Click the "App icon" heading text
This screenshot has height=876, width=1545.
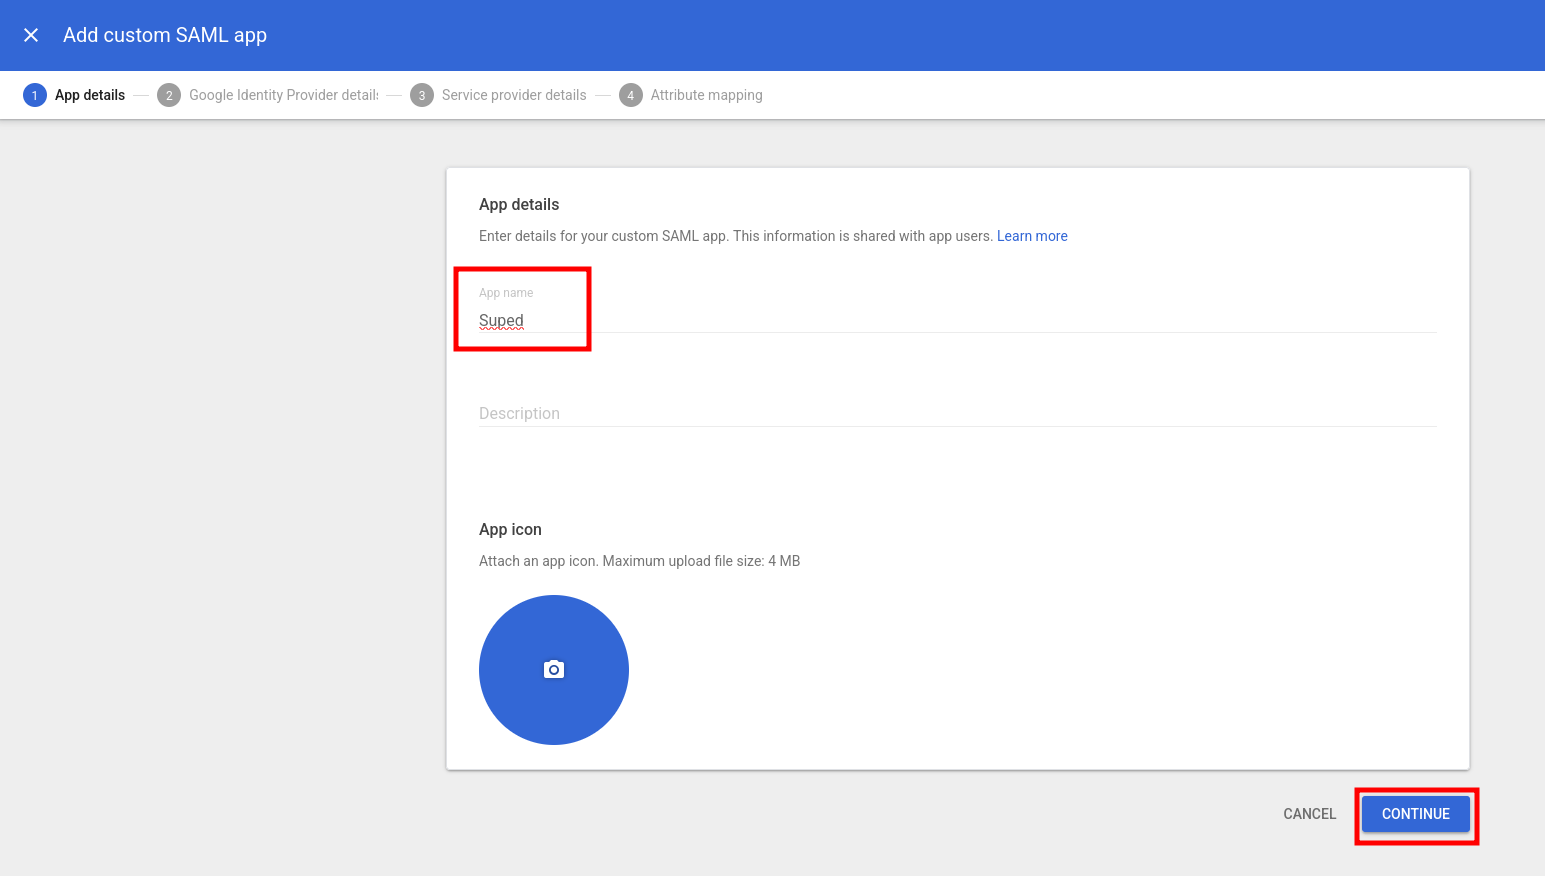point(510,529)
